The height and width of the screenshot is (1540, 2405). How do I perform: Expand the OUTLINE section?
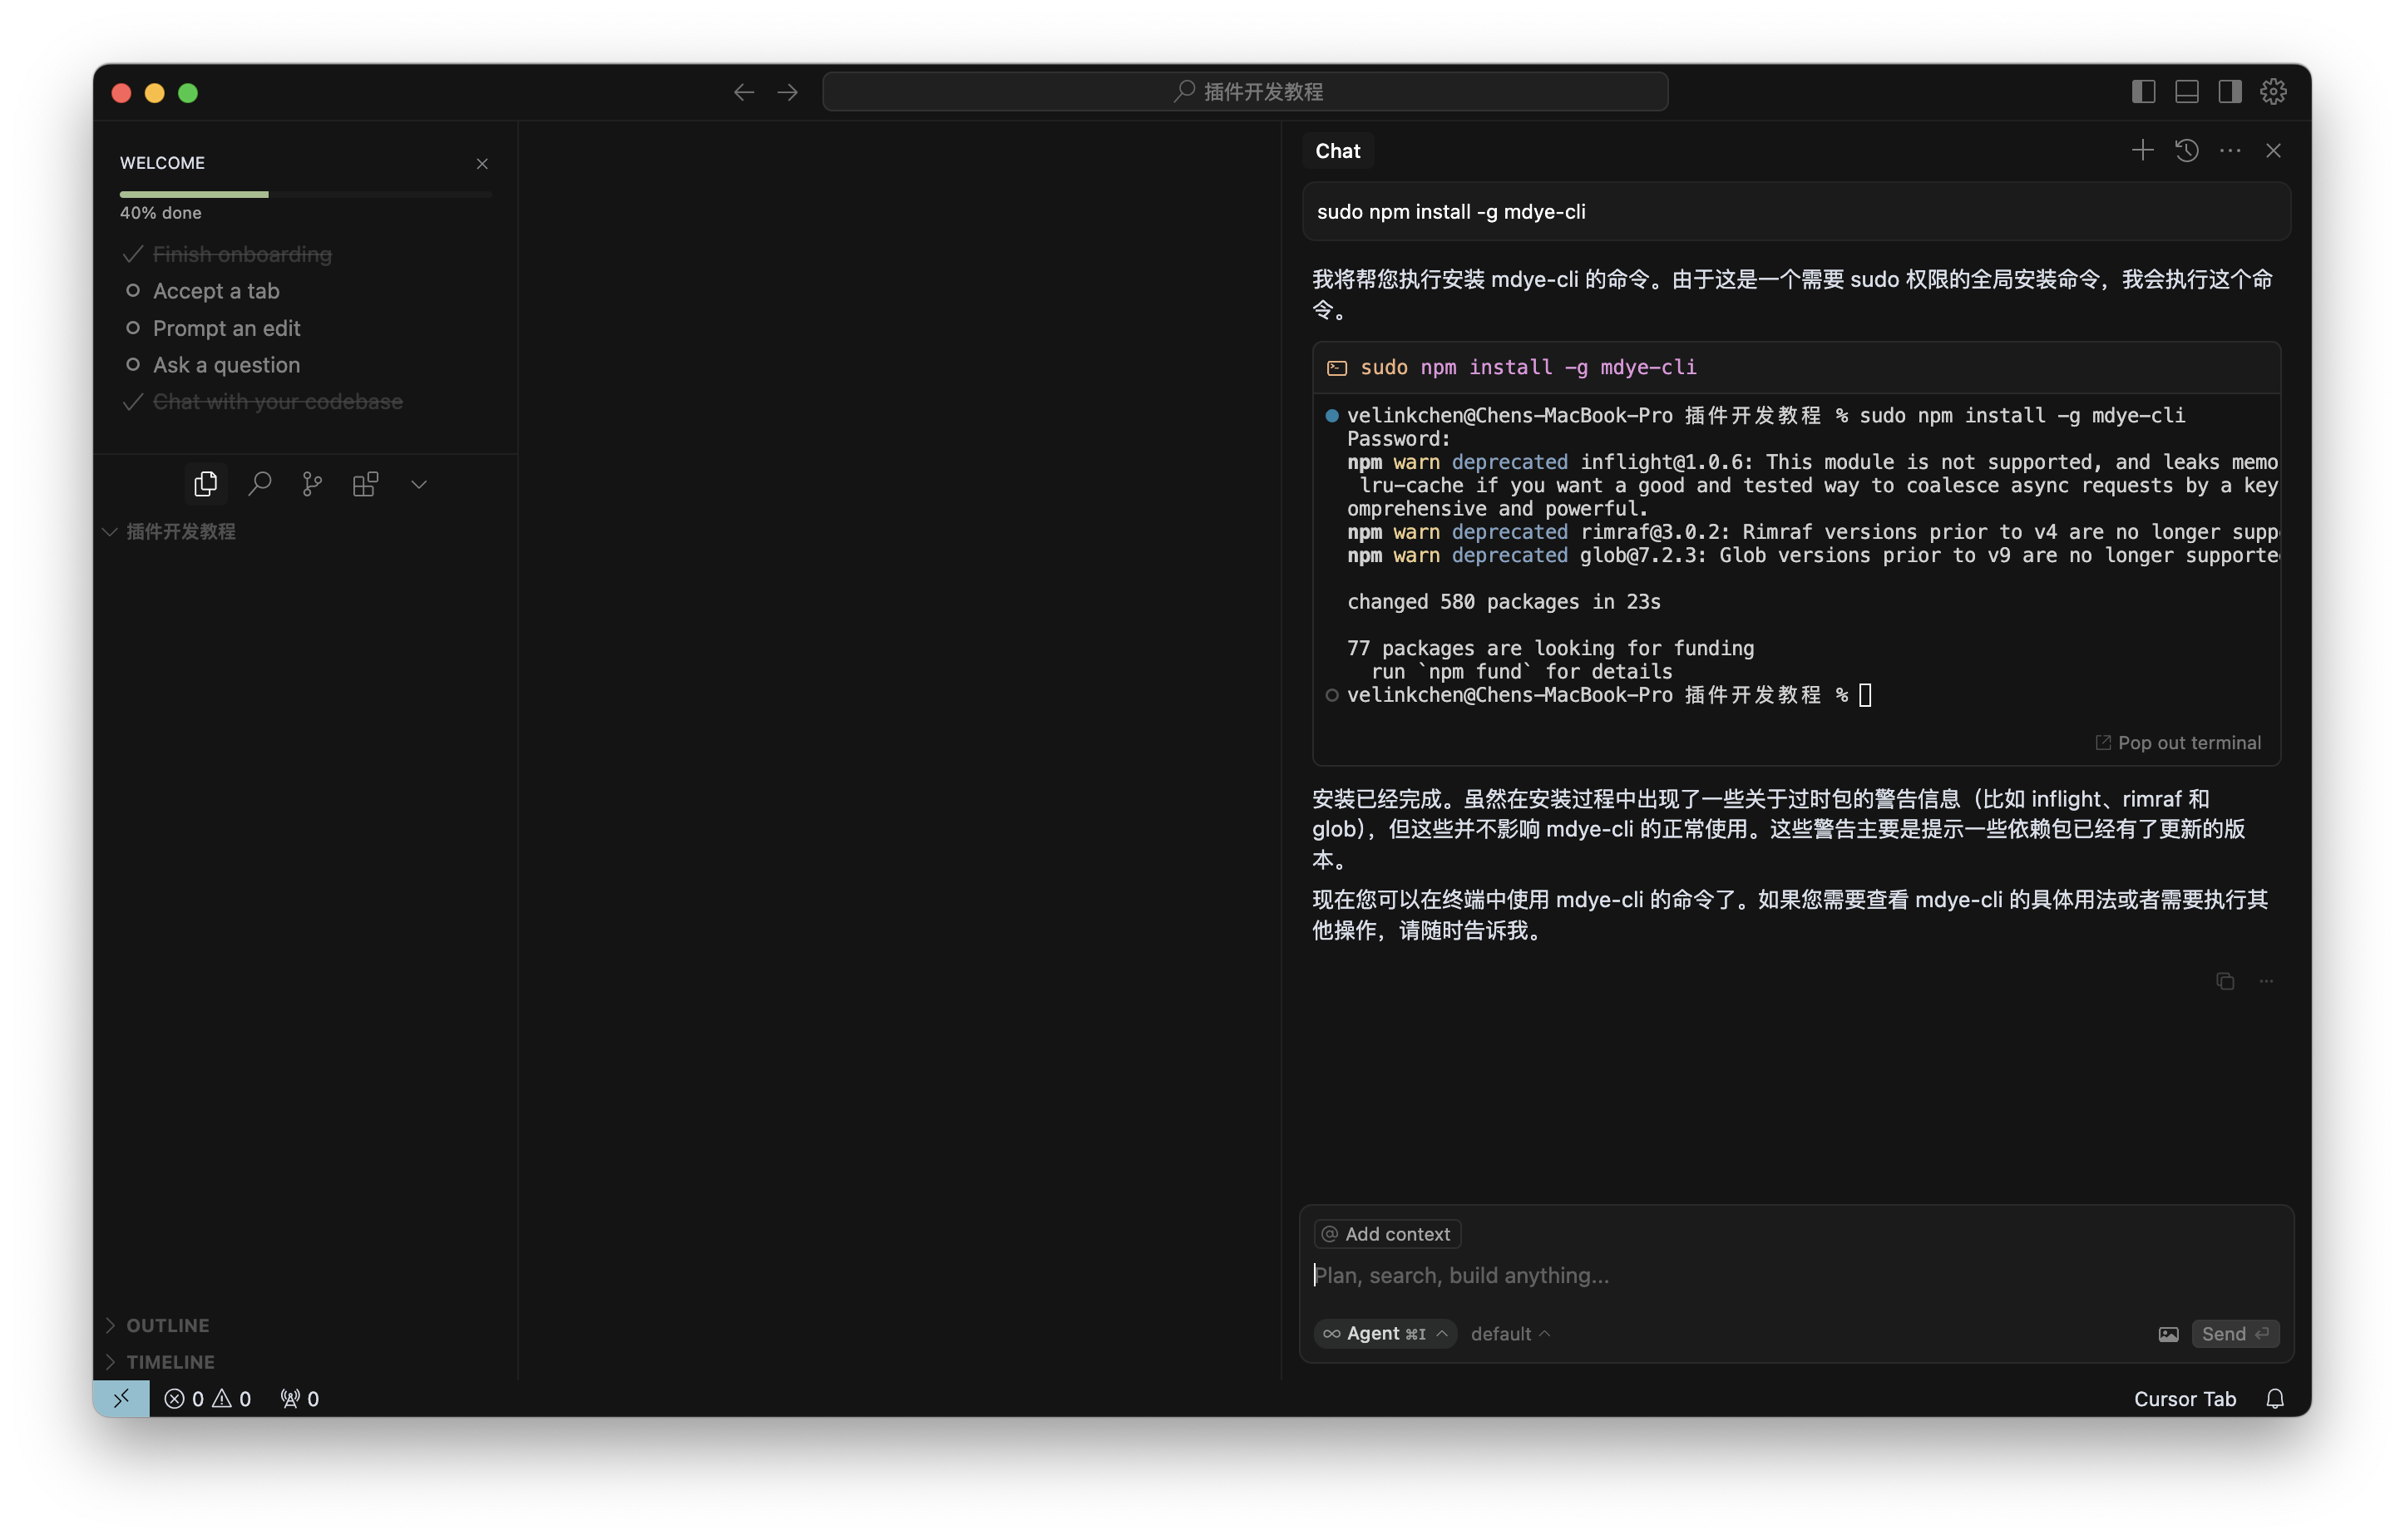click(167, 1325)
